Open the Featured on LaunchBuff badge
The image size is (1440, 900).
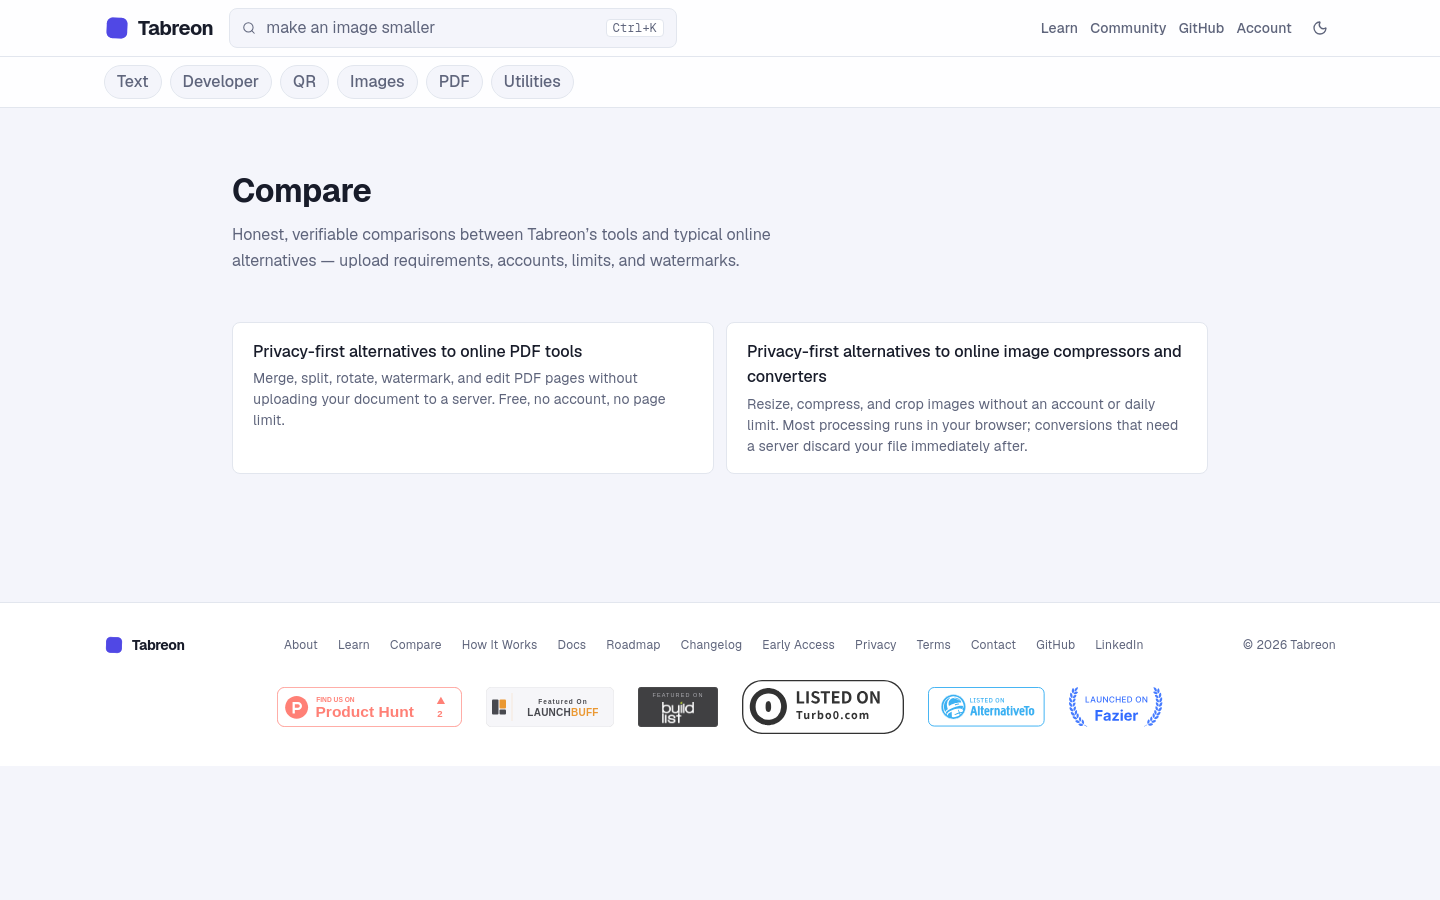tap(550, 707)
